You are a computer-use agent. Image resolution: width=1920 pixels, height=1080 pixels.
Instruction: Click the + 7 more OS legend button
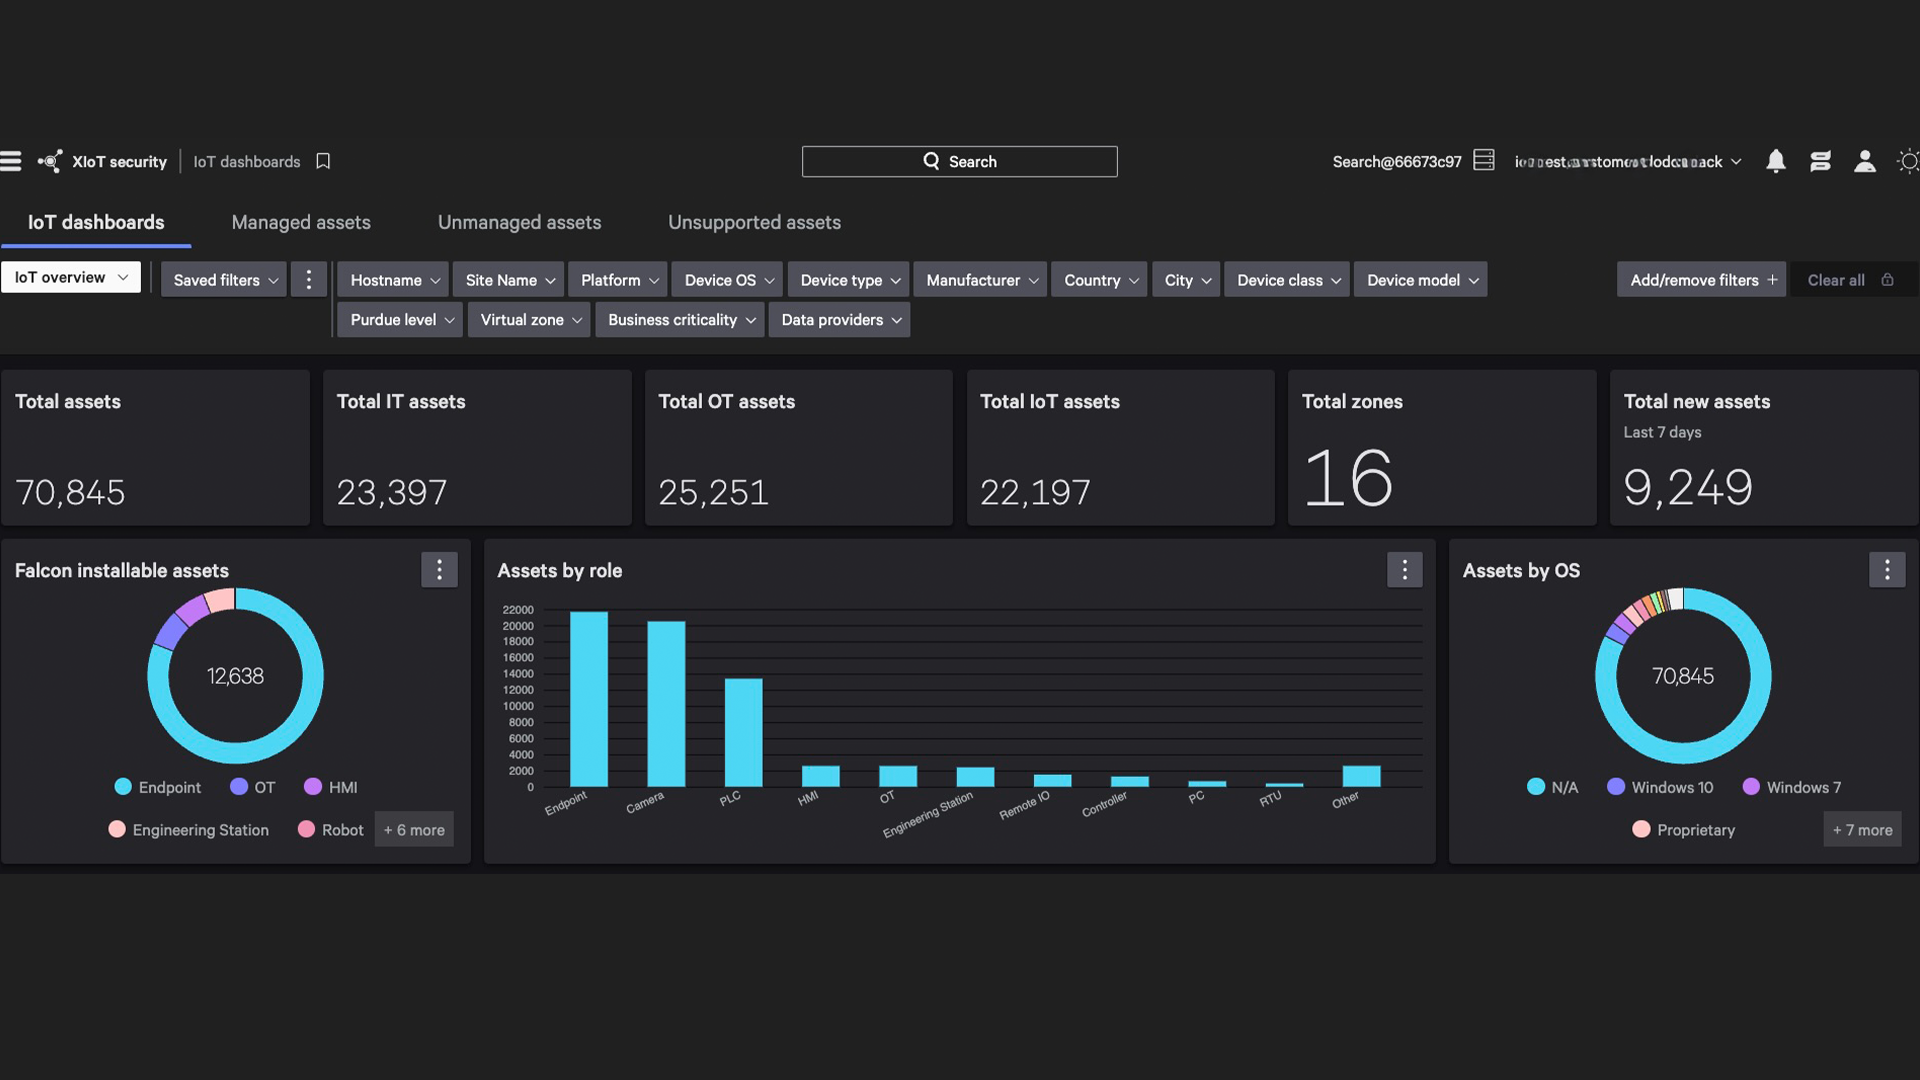pyautogui.click(x=1862, y=830)
